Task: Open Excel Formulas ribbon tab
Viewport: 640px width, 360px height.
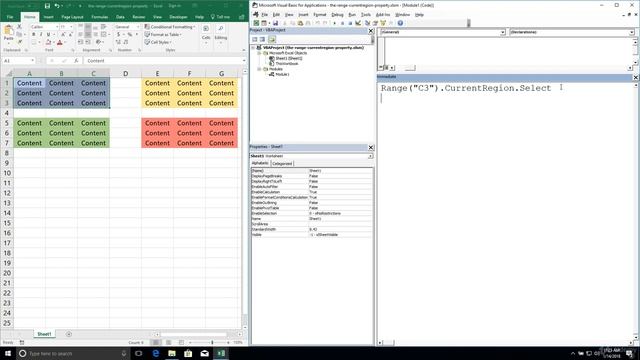Action: coord(100,17)
